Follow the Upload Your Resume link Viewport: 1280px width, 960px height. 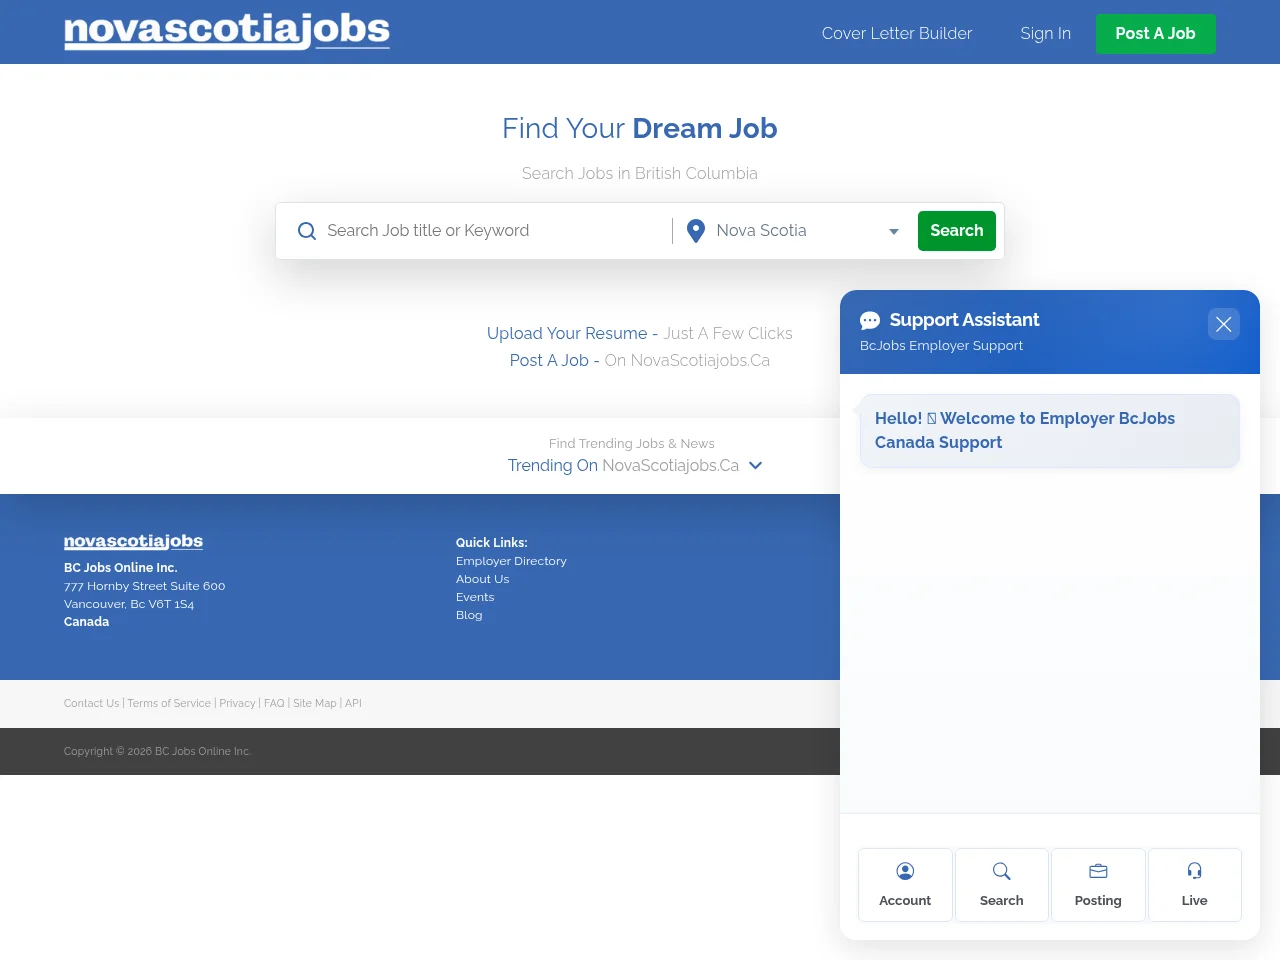click(x=567, y=333)
